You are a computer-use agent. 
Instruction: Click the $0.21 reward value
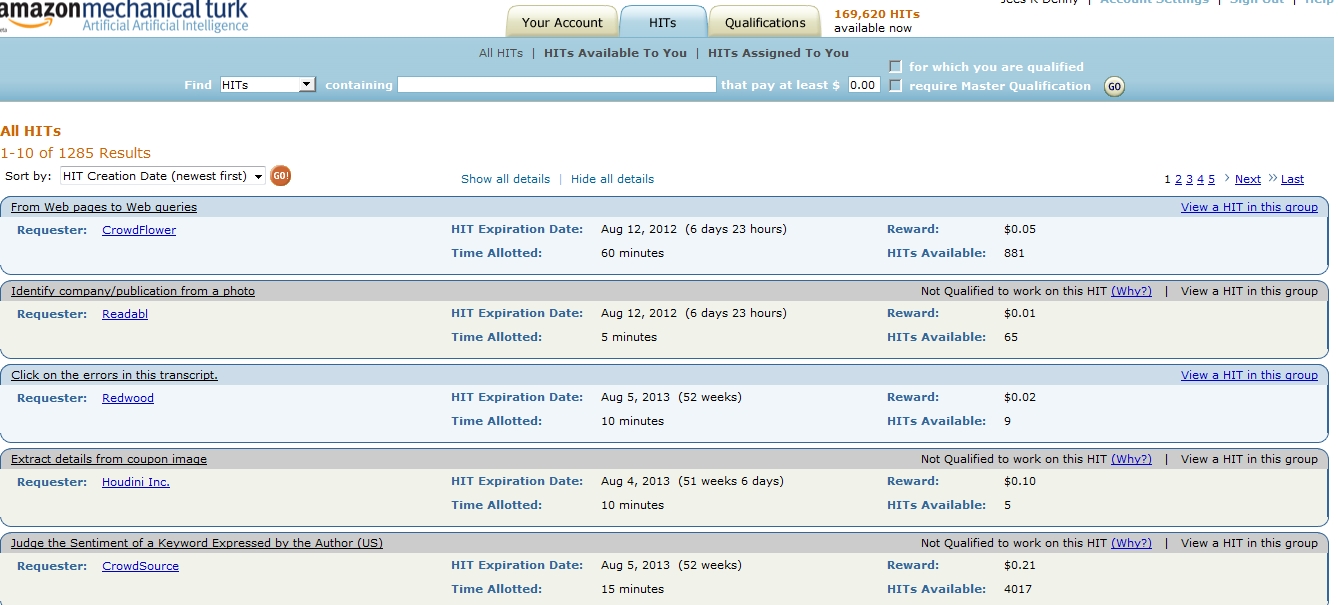1020,565
